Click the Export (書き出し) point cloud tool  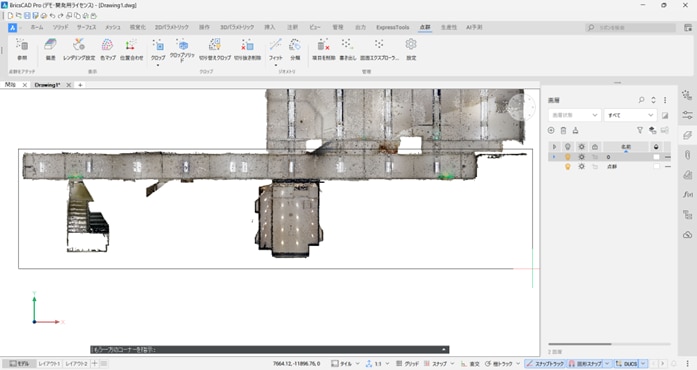(x=347, y=49)
